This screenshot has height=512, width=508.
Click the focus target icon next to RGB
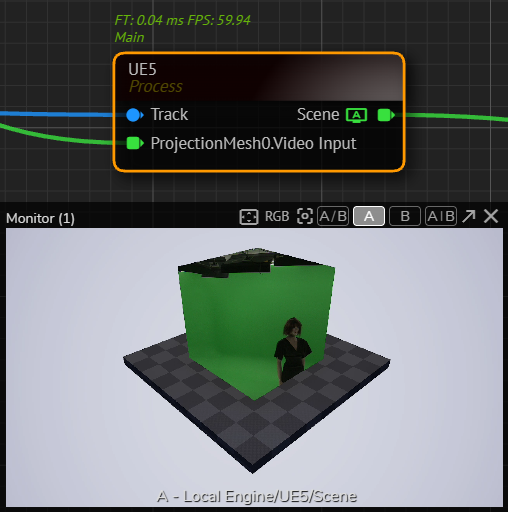(x=305, y=216)
